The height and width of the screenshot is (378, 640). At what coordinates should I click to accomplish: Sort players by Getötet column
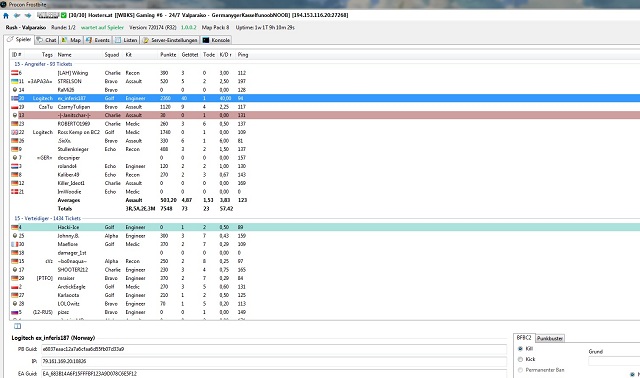190,55
